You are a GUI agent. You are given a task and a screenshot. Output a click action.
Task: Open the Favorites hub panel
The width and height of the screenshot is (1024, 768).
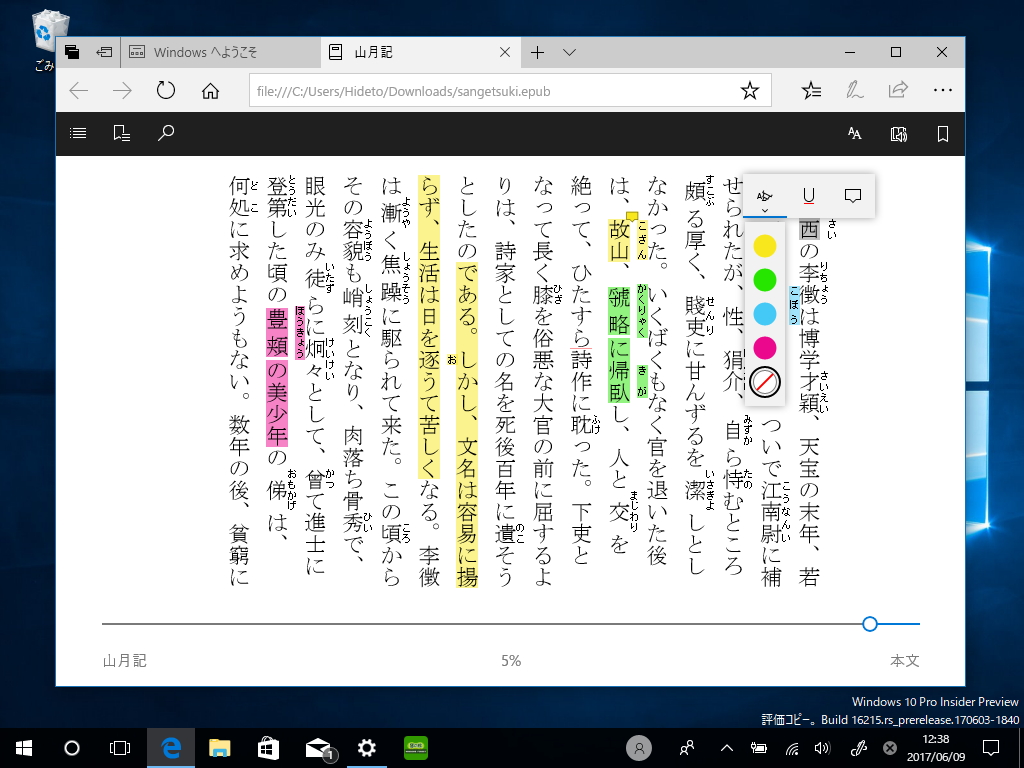pyautogui.click(x=812, y=90)
